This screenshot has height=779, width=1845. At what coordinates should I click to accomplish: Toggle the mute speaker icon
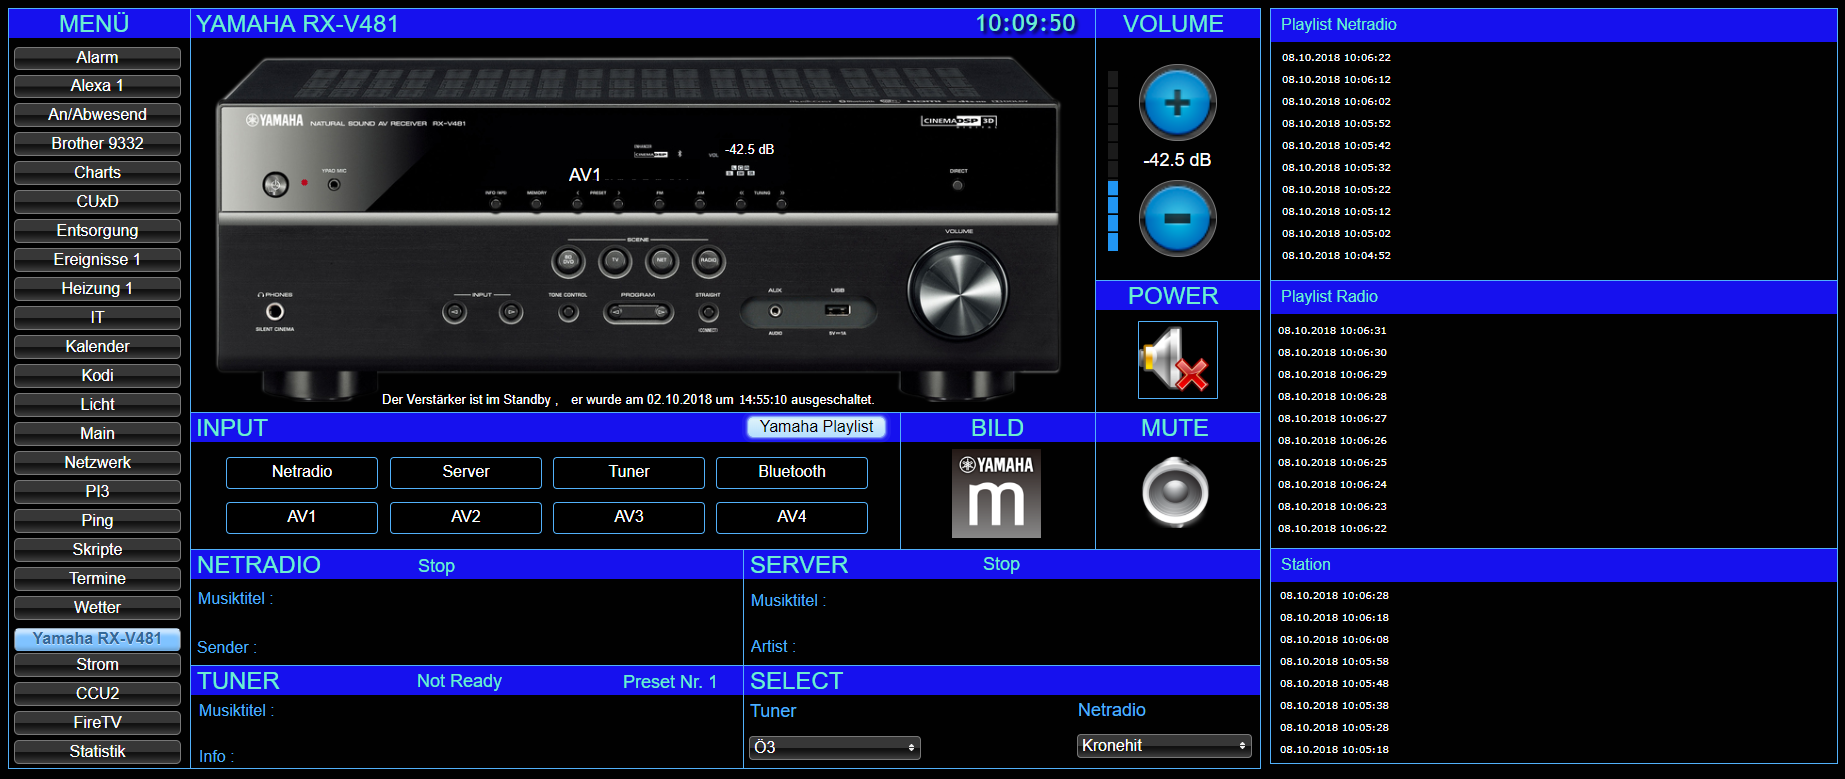[1175, 492]
